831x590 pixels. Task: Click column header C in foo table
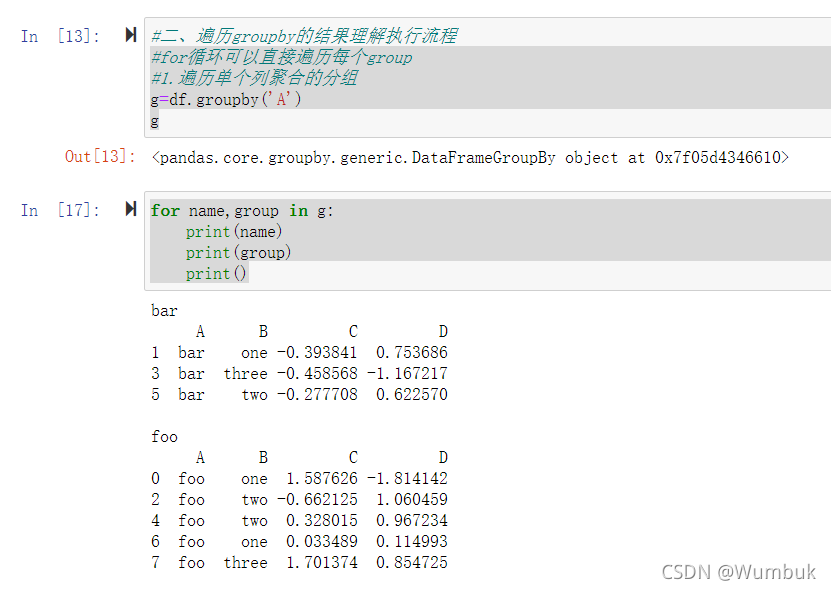(x=353, y=457)
